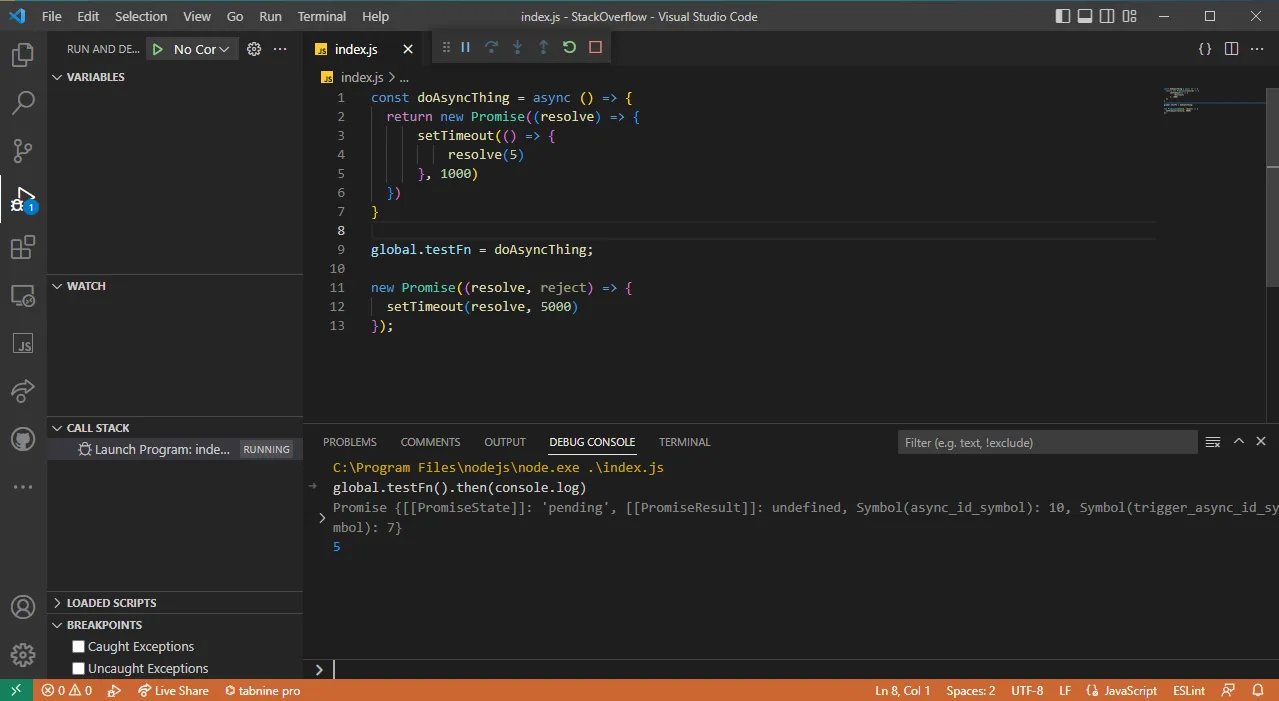Stop the debugging session
This screenshot has width=1279, height=701.
pos(595,48)
